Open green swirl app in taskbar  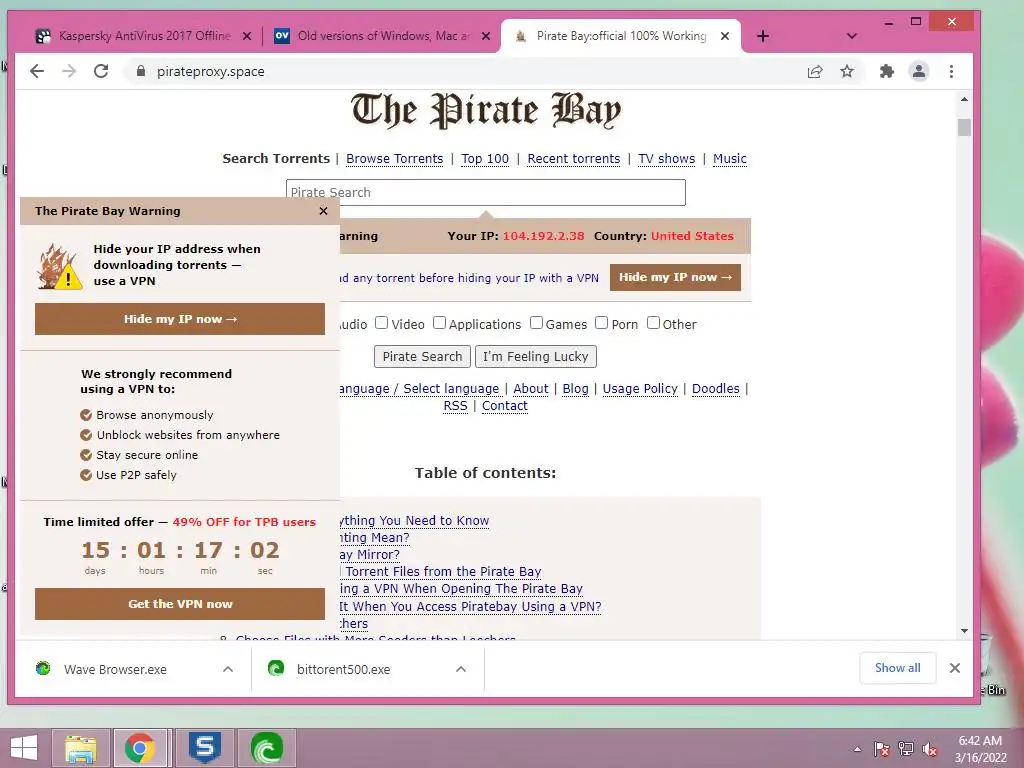tap(266, 748)
